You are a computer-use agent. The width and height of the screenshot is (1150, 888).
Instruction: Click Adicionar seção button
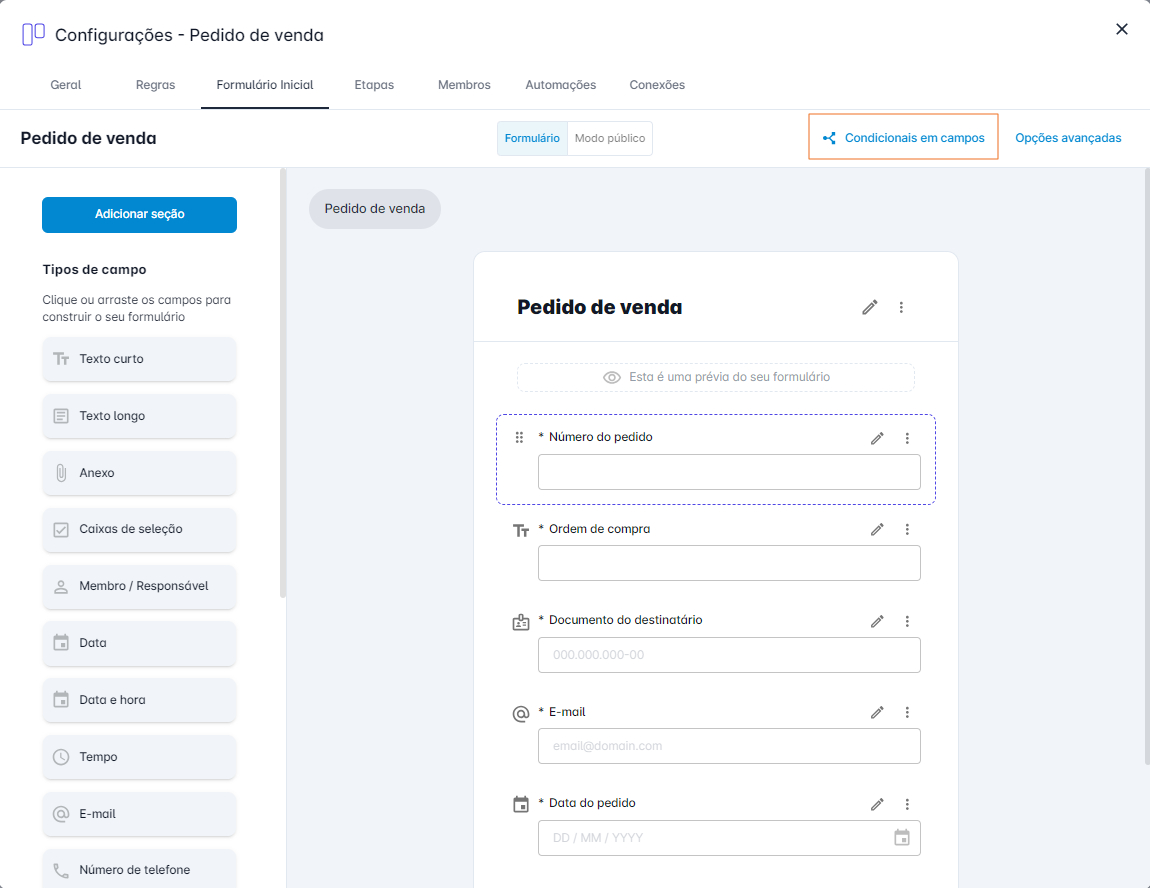click(x=139, y=215)
